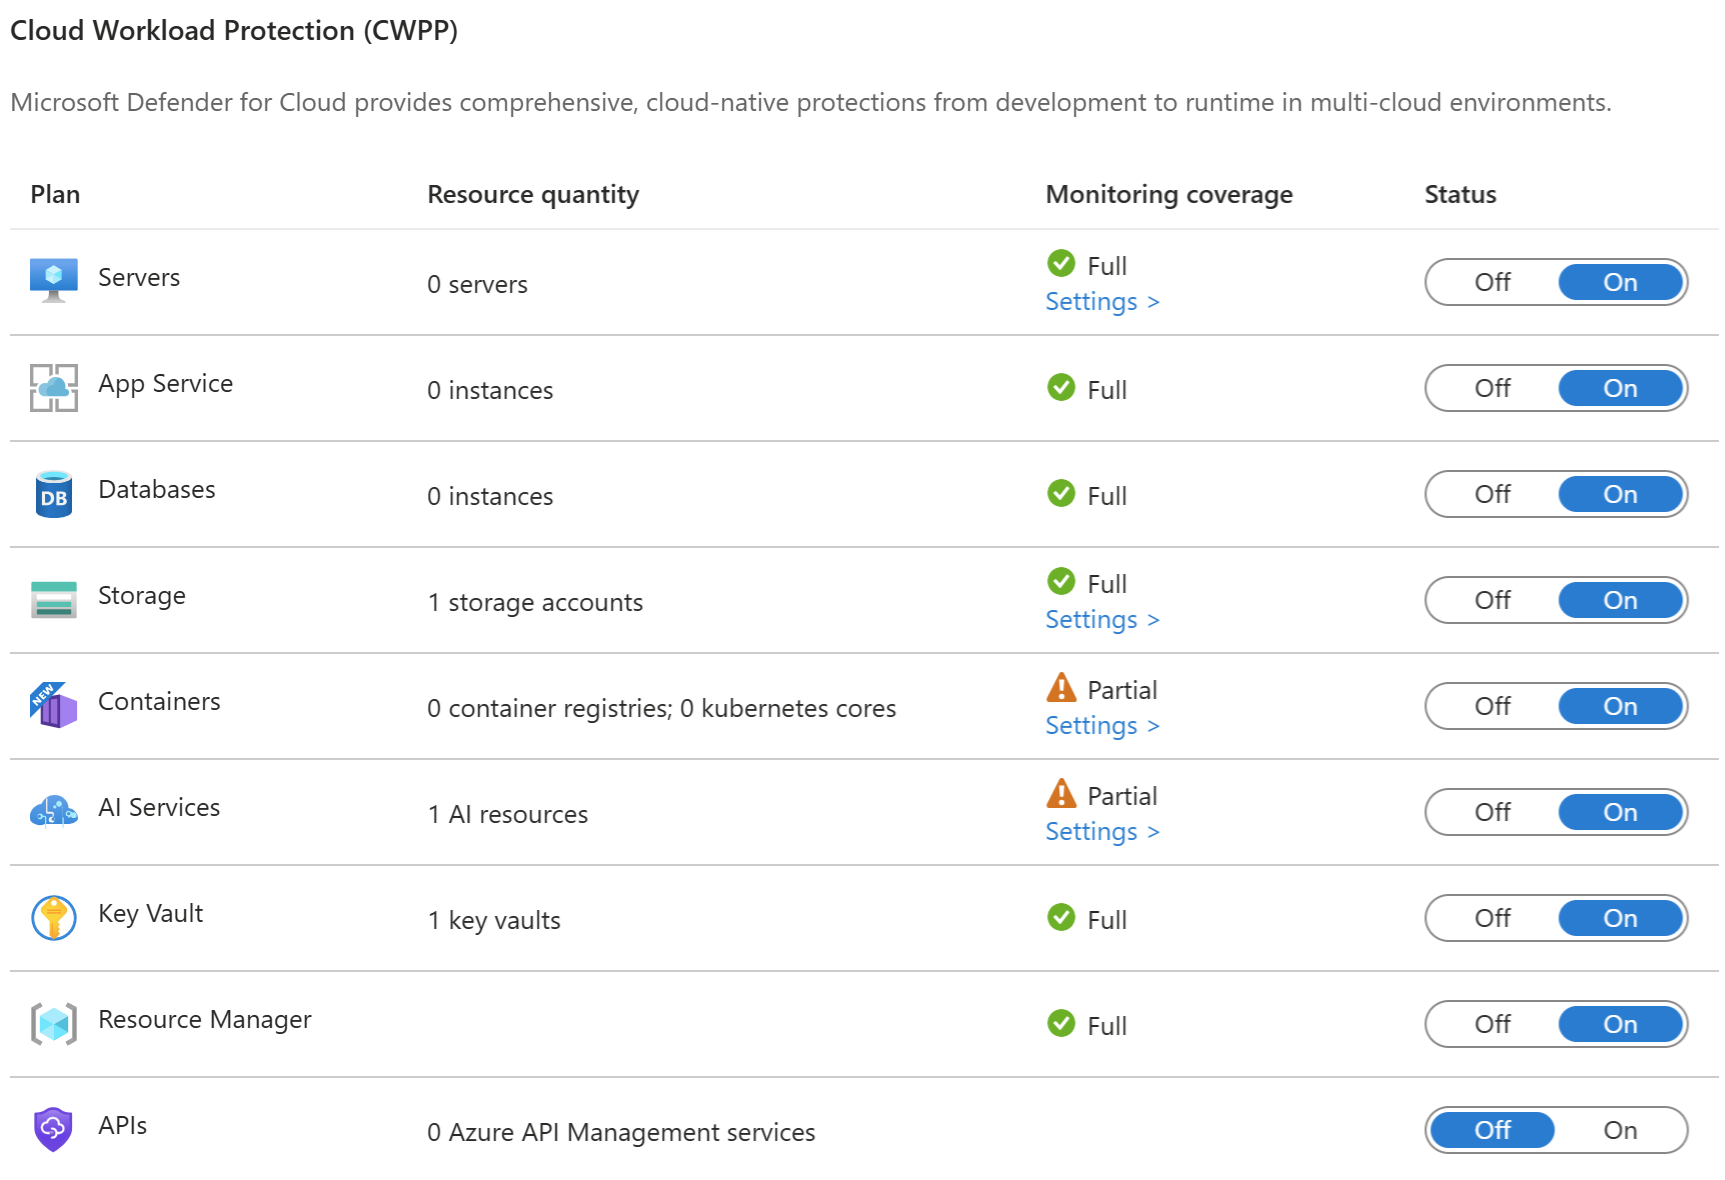Turn off the Databases plan

click(1492, 494)
